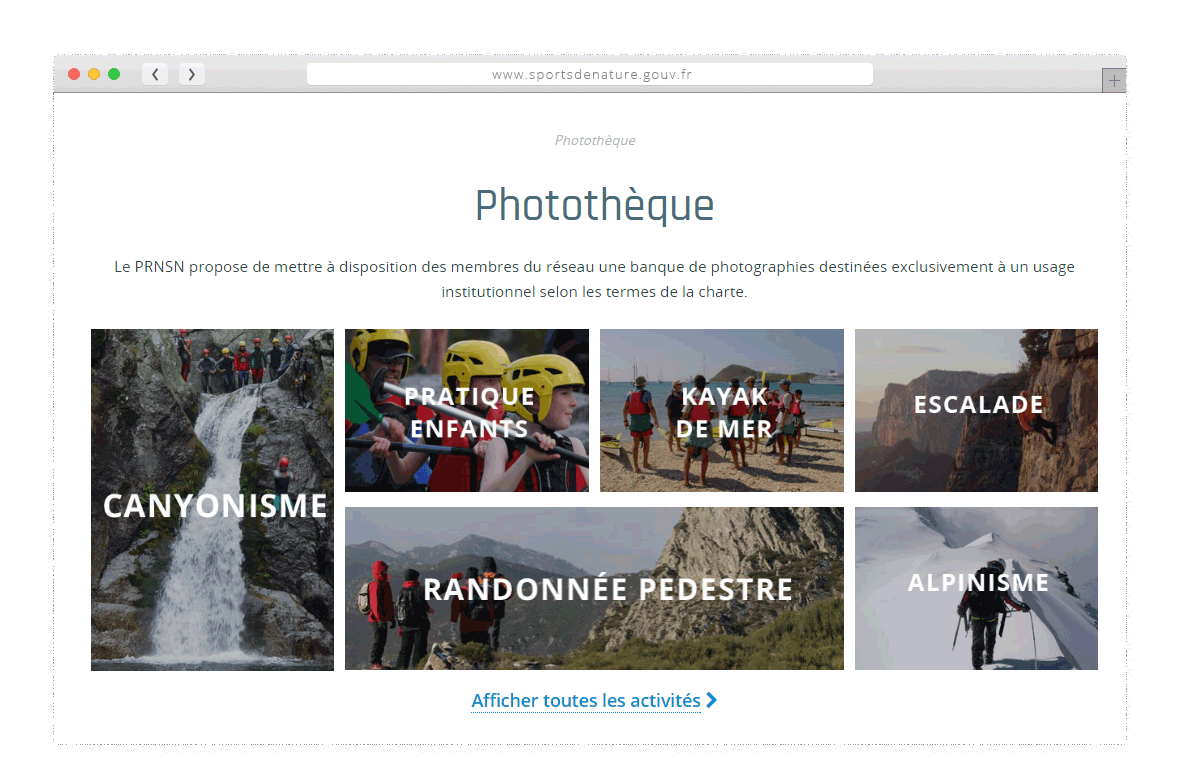The width and height of the screenshot is (1181, 781).
Task: Open the Alpinisme photo tile
Action: pyautogui.click(x=976, y=588)
